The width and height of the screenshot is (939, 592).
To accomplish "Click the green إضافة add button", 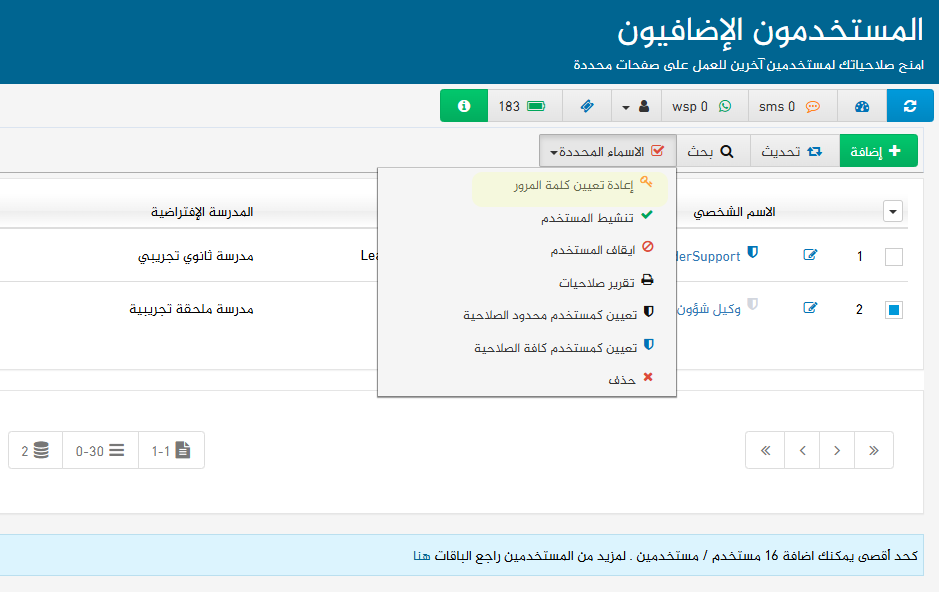I will tap(877, 152).
